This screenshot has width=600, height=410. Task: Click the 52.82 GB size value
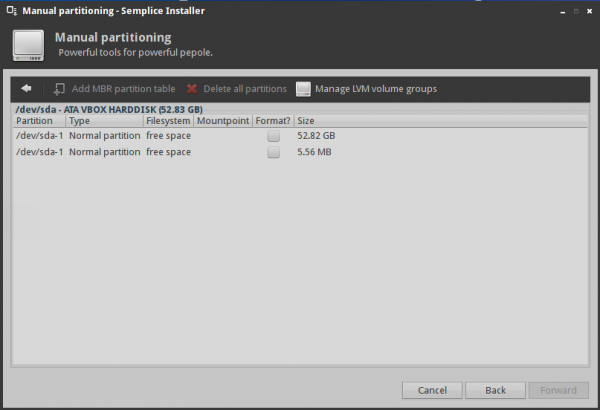click(316, 136)
